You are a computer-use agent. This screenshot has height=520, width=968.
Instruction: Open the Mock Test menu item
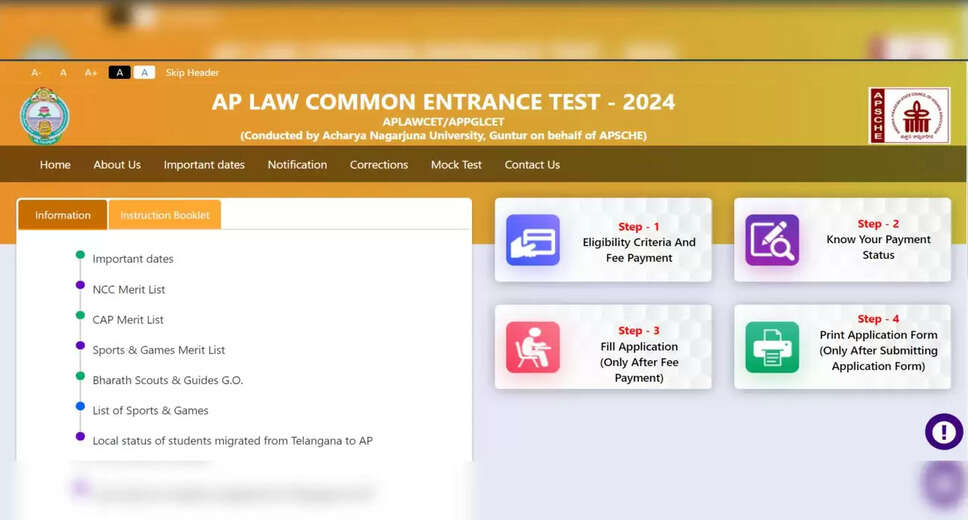(456, 165)
